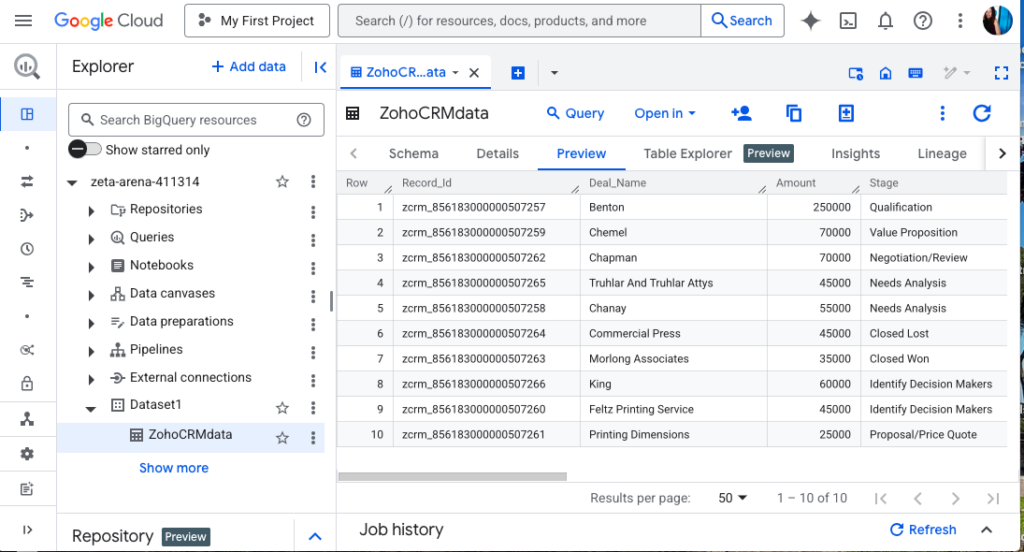Image resolution: width=1024 pixels, height=552 pixels.
Task: Collapse the Dataset1 node
Action: [91, 408]
